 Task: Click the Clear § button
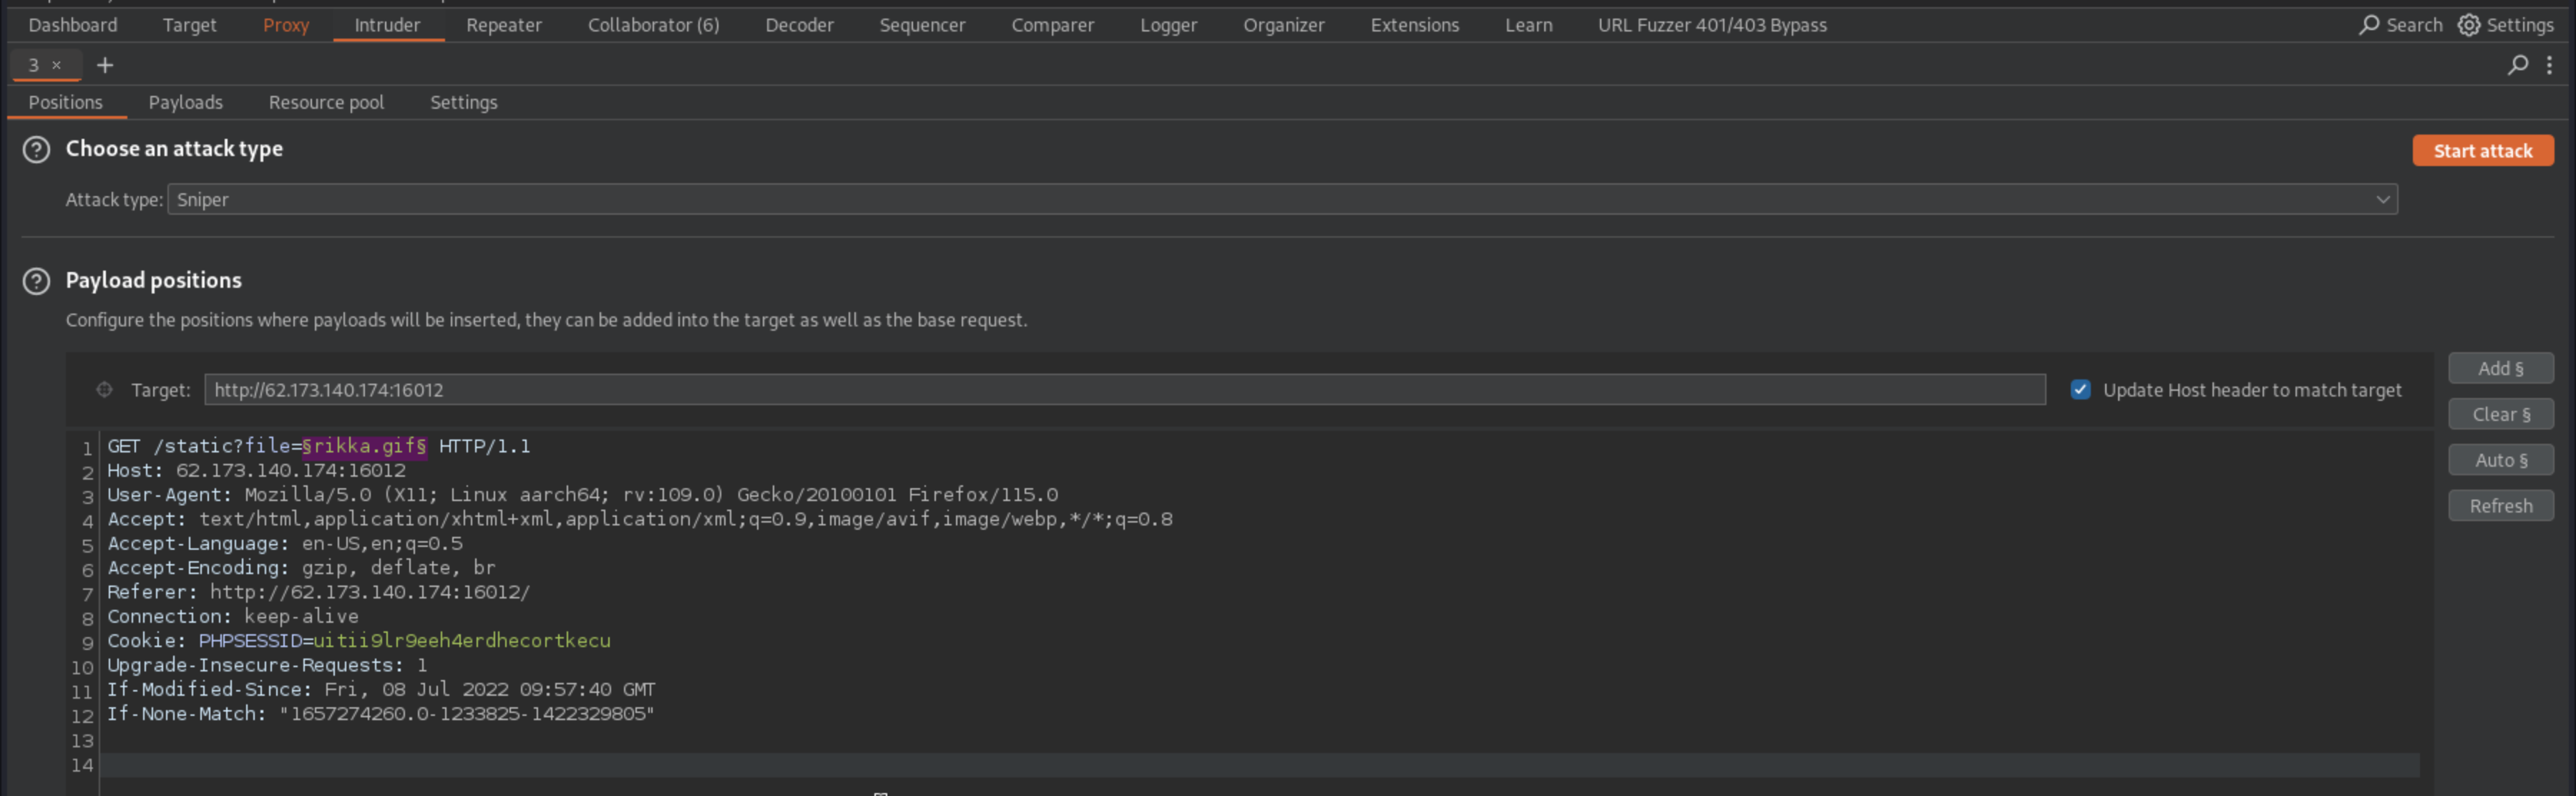[2500, 415]
